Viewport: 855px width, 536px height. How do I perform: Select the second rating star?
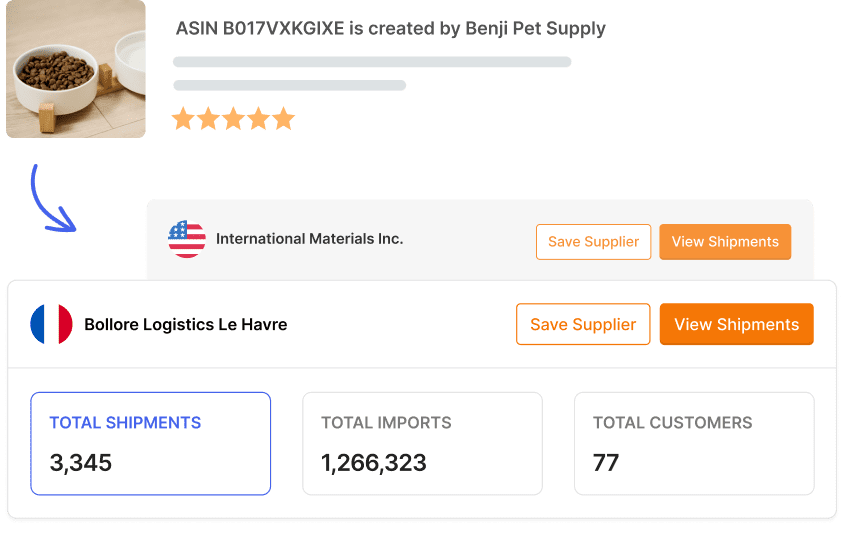click(x=208, y=120)
